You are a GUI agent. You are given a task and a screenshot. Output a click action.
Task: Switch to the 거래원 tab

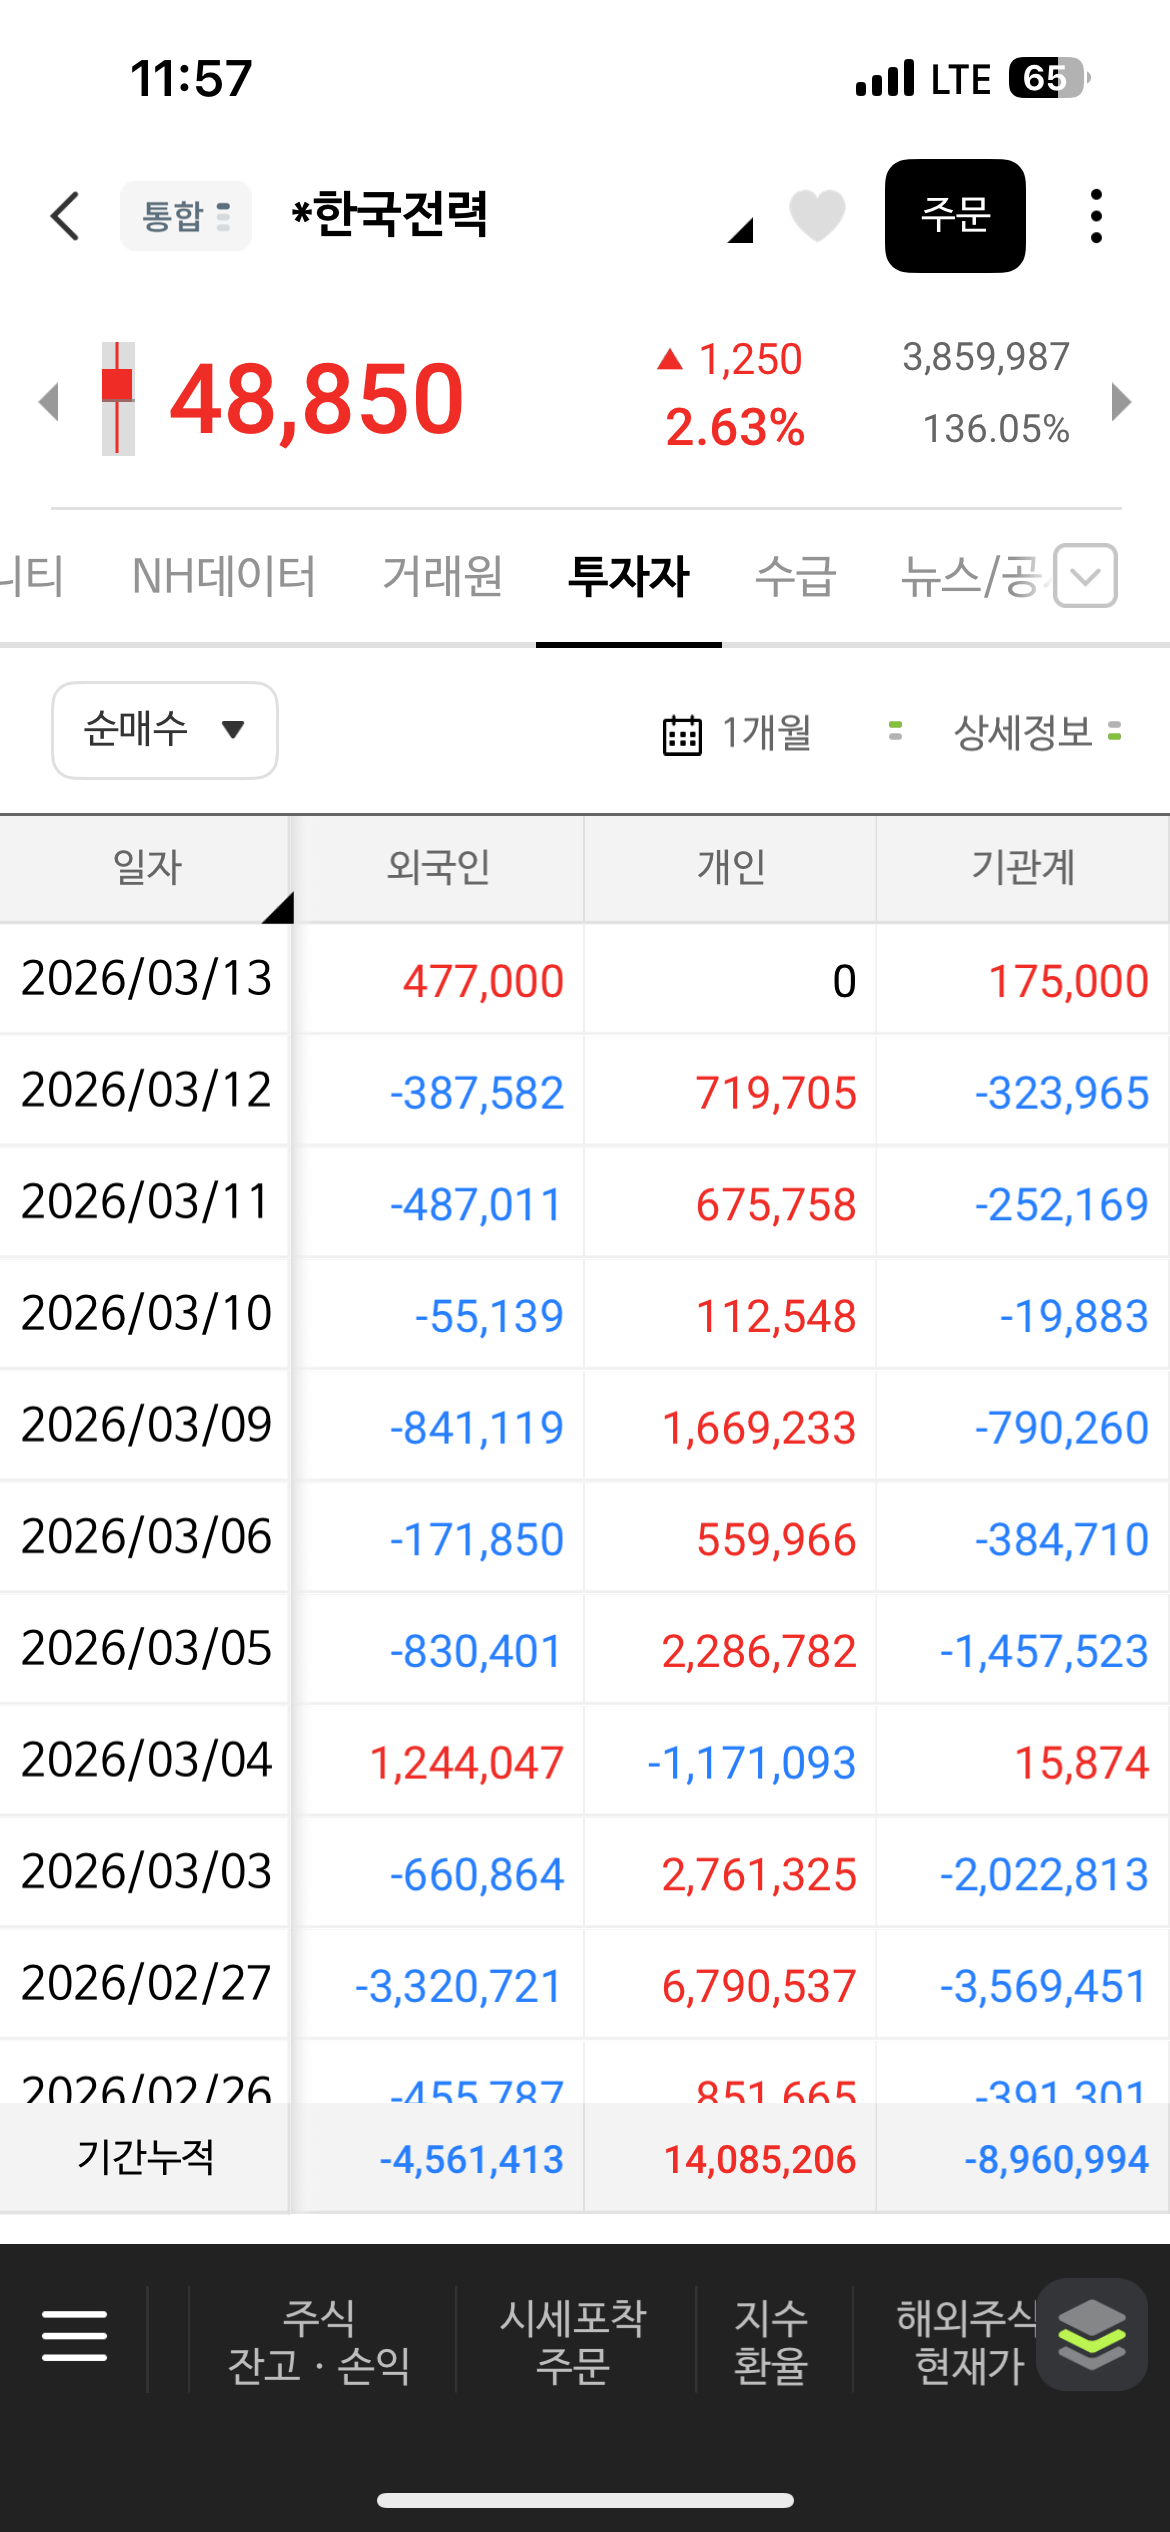pos(442,577)
